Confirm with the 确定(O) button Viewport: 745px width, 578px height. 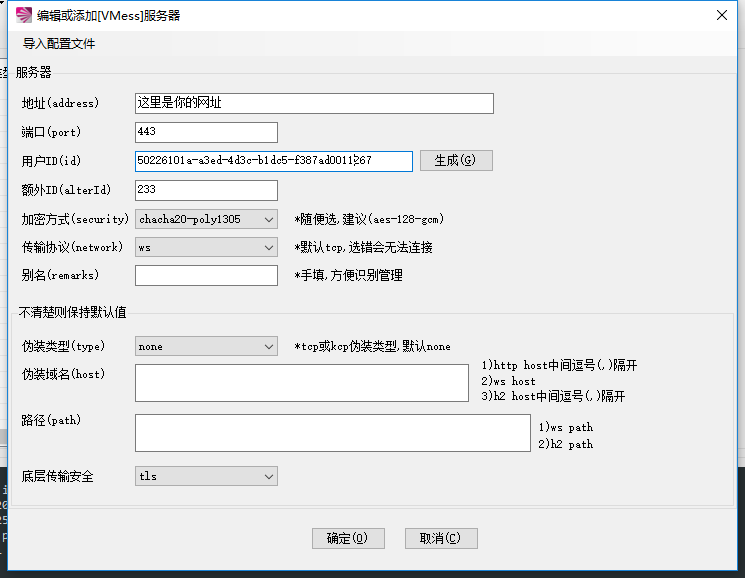coord(348,538)
